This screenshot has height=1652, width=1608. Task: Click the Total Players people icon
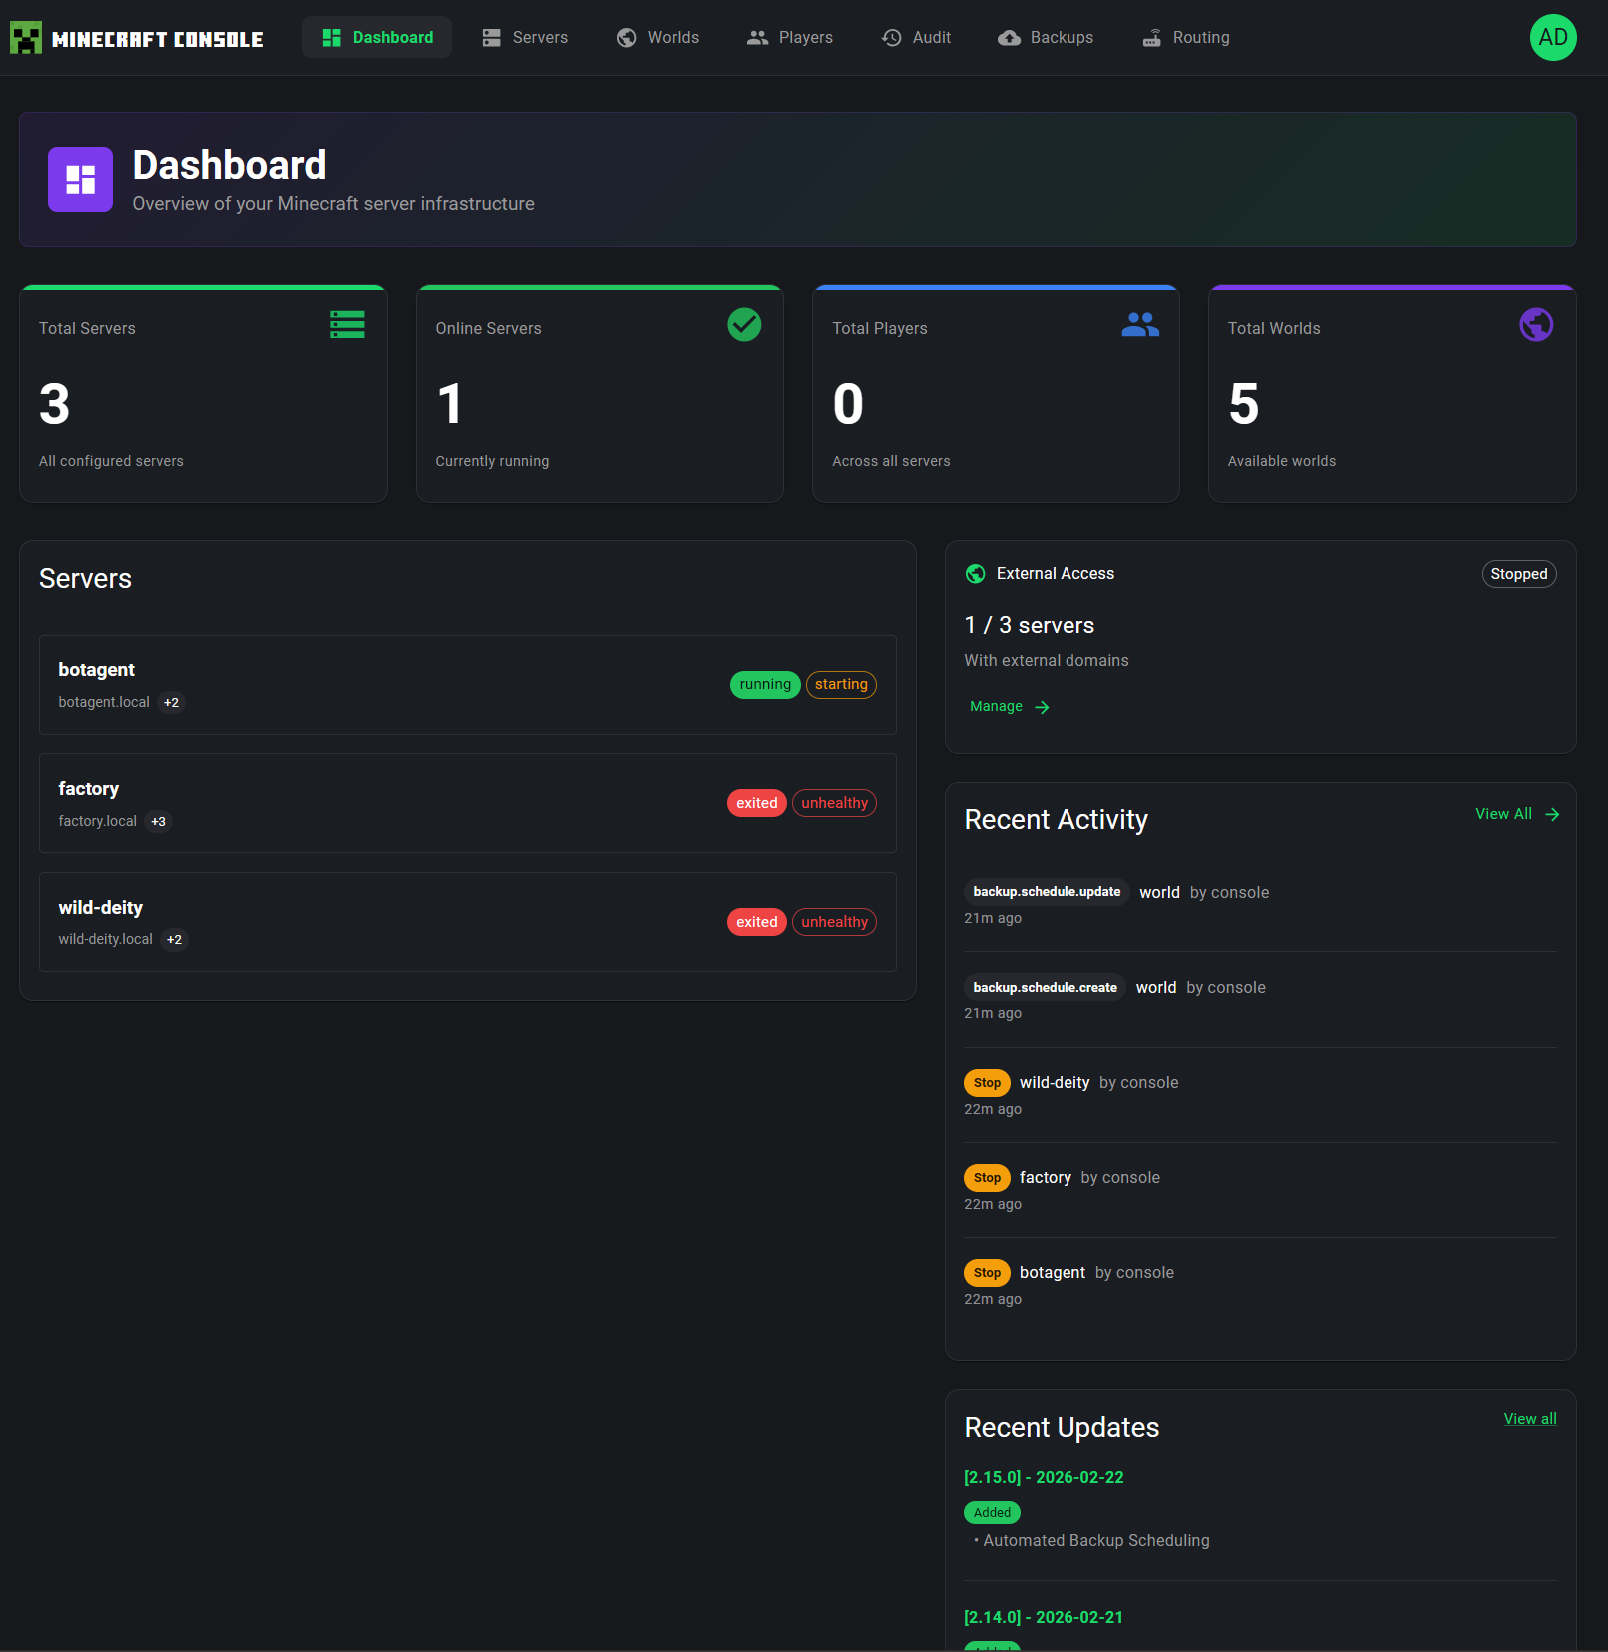point(1140,324)
